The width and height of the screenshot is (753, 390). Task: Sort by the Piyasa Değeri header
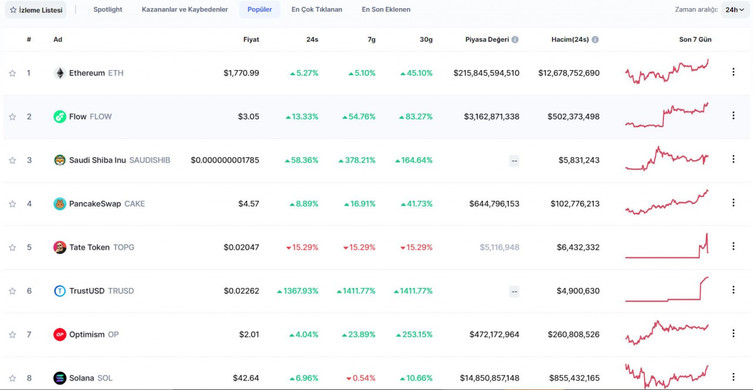coord(487,40)
